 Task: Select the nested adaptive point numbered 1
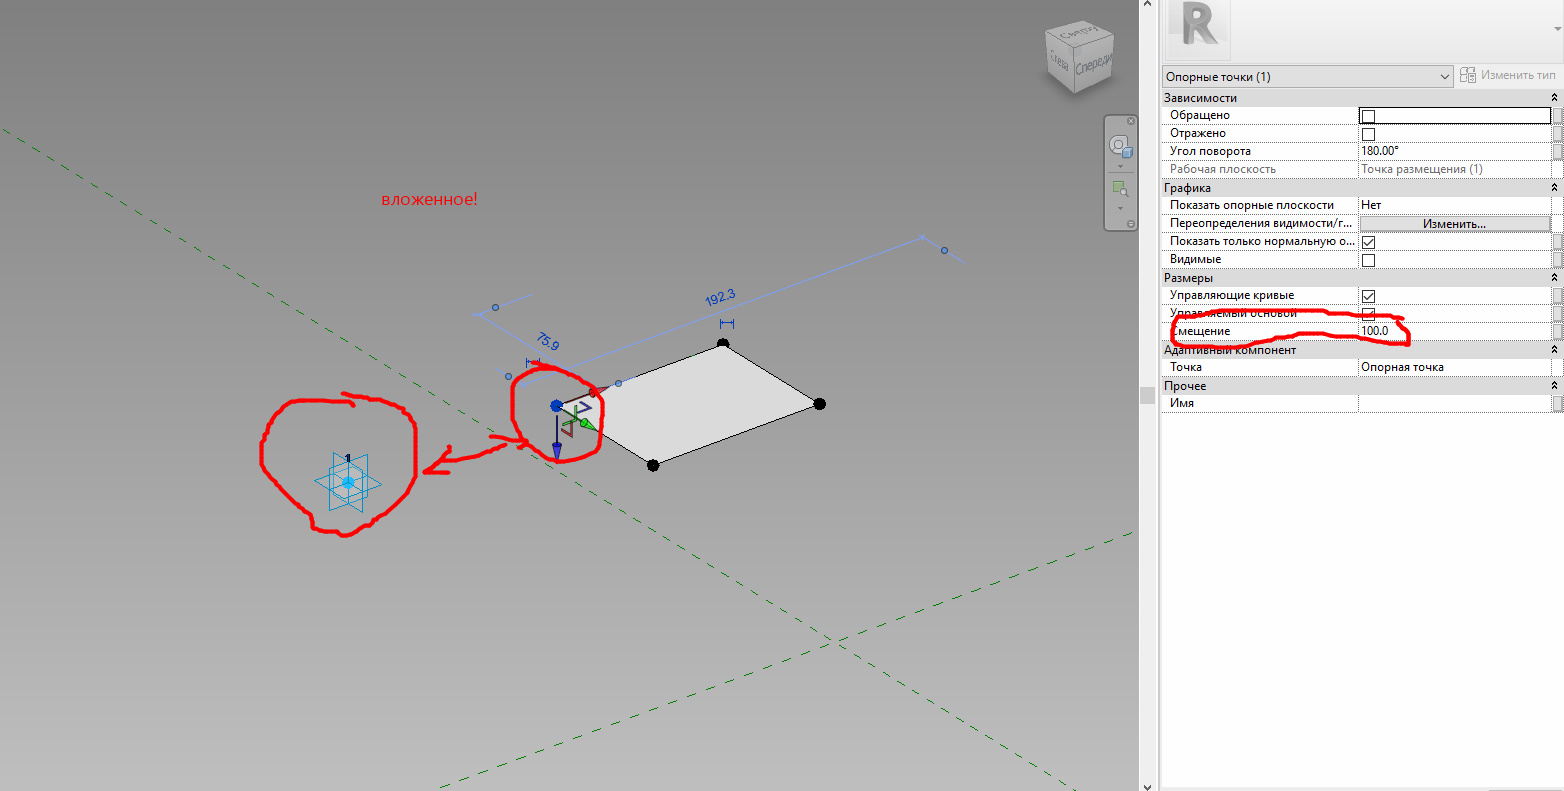pos(348,482)
